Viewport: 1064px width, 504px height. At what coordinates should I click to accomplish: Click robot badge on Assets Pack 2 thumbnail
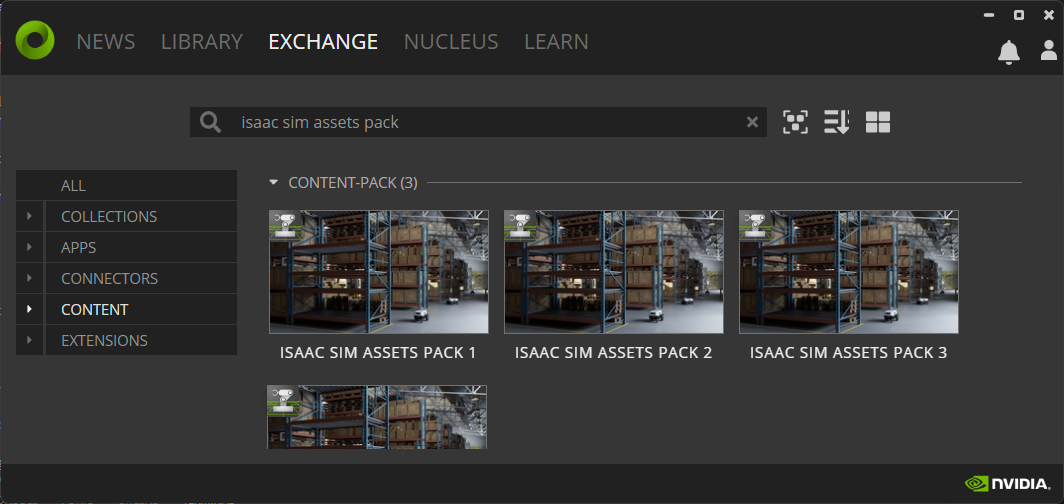click(x=520, y=226)
